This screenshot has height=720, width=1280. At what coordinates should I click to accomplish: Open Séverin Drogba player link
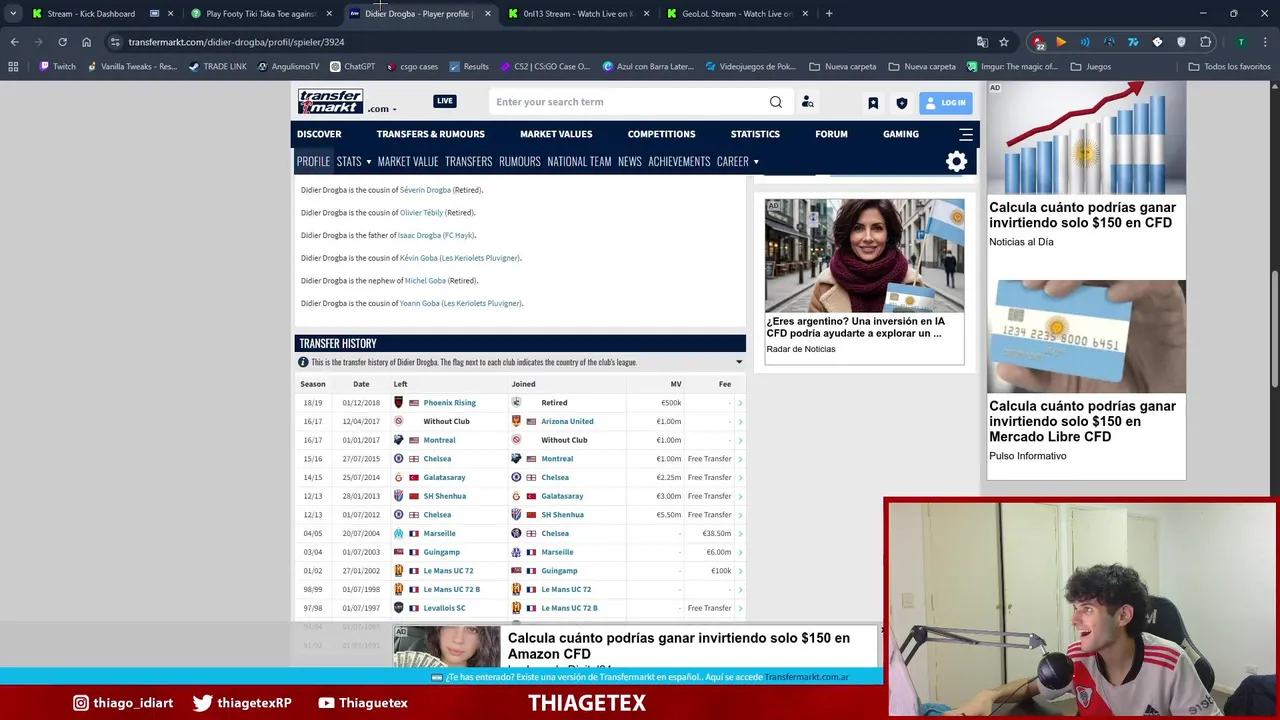click(425, 190)
